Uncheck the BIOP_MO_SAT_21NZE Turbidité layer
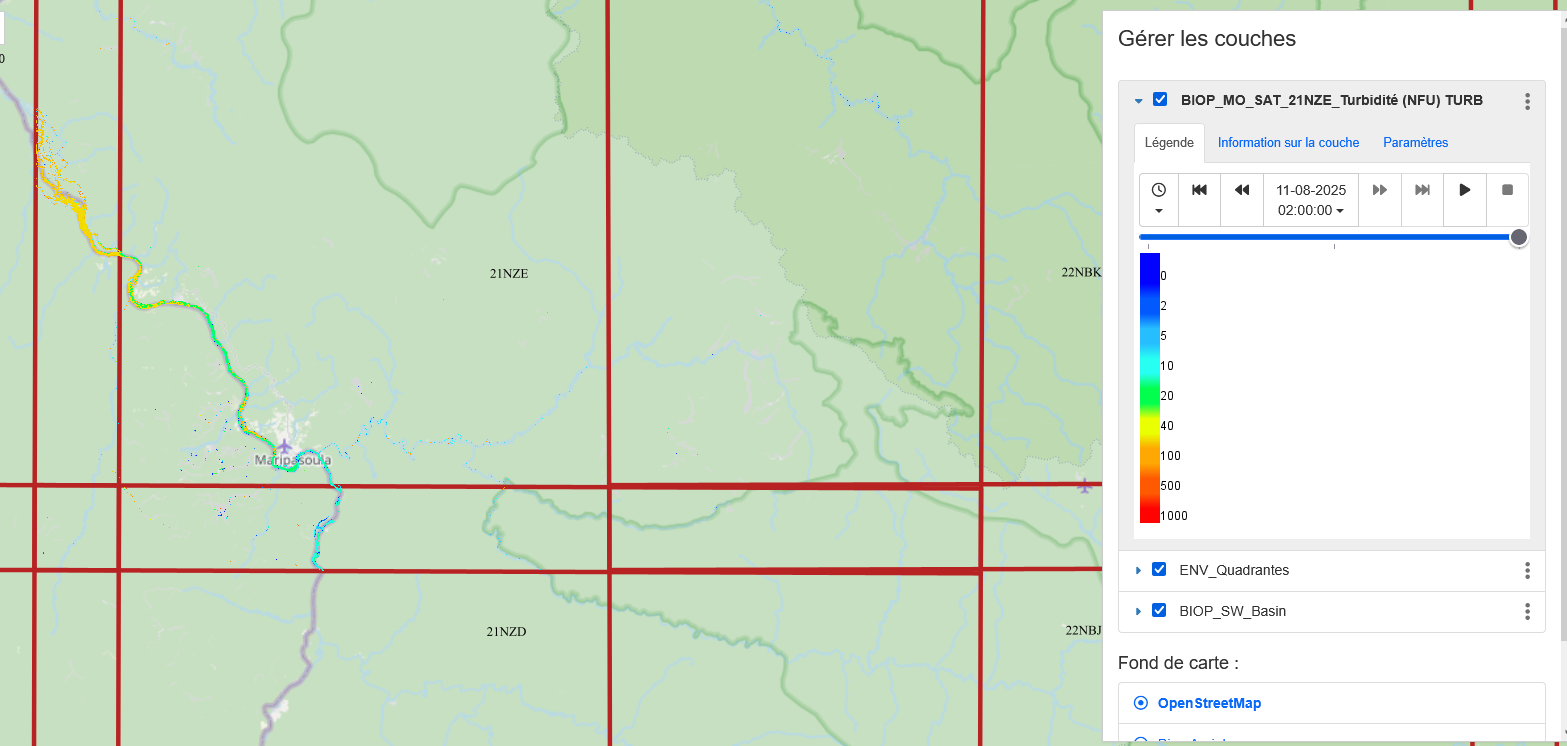Image resolution: width=1567 pixels, height=746 pixels. click(x=1160, y=99)
